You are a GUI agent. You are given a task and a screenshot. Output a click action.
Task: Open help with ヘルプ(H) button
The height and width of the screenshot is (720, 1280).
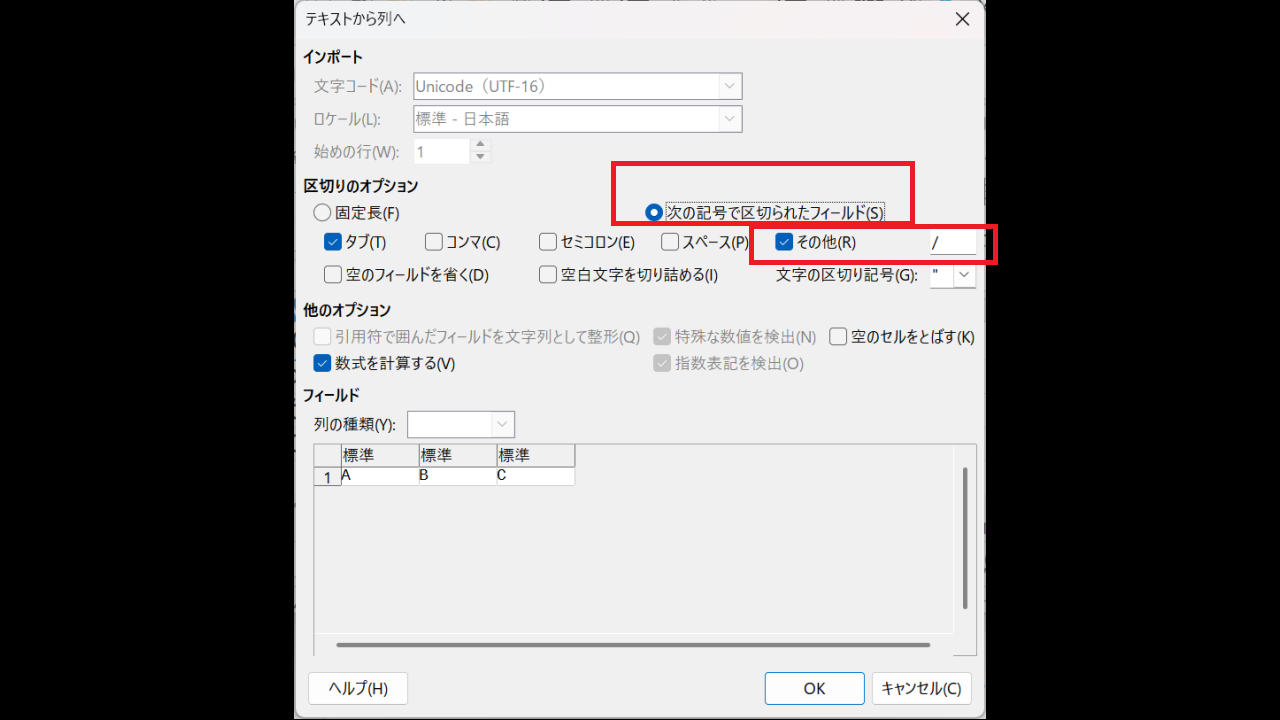[x=358, y=688]
